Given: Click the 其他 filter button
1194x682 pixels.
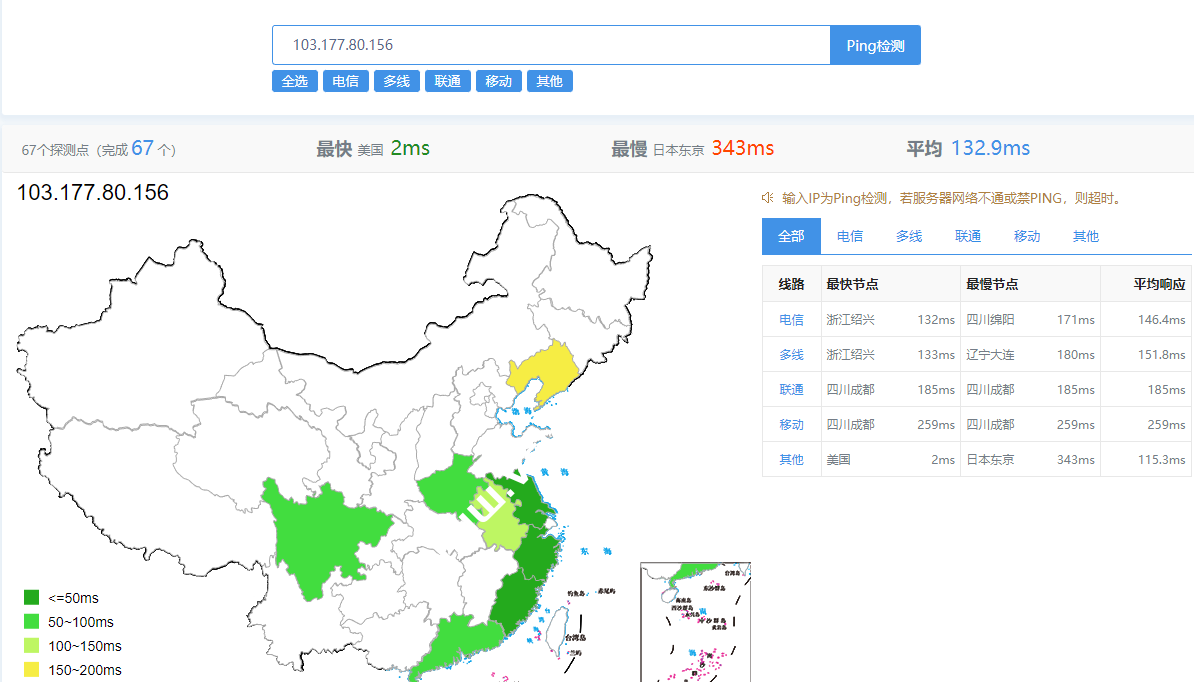Looking at the screenshot, I should (x=549, y=81).
